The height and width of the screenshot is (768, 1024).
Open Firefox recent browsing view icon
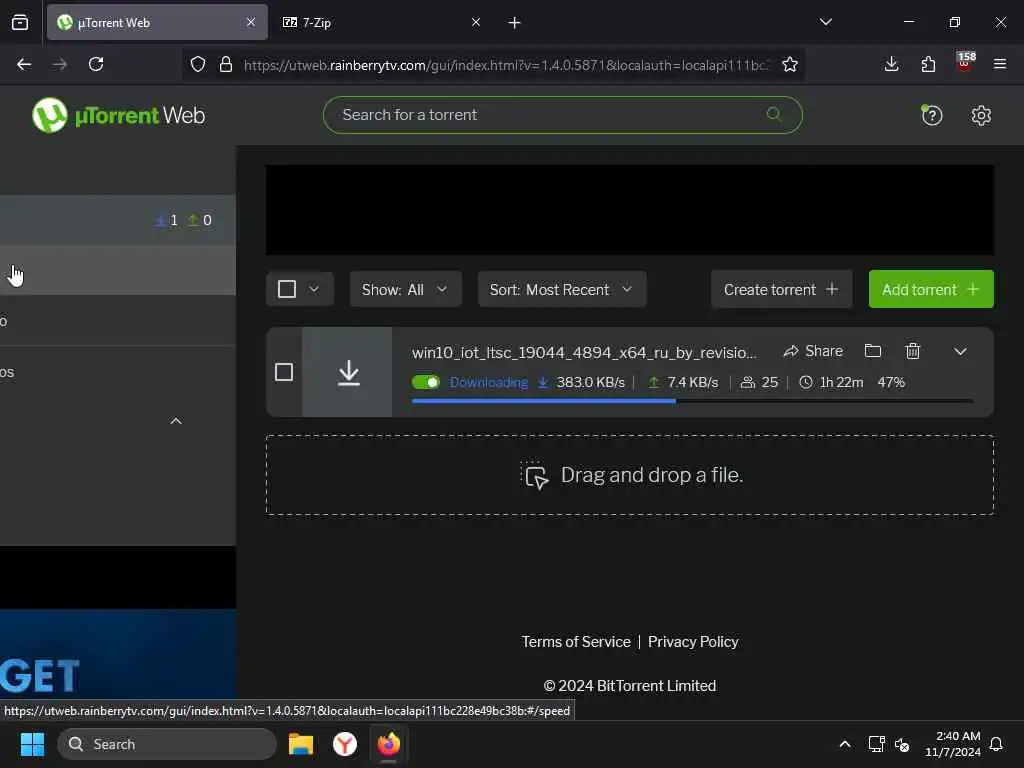tap(20, 22)
